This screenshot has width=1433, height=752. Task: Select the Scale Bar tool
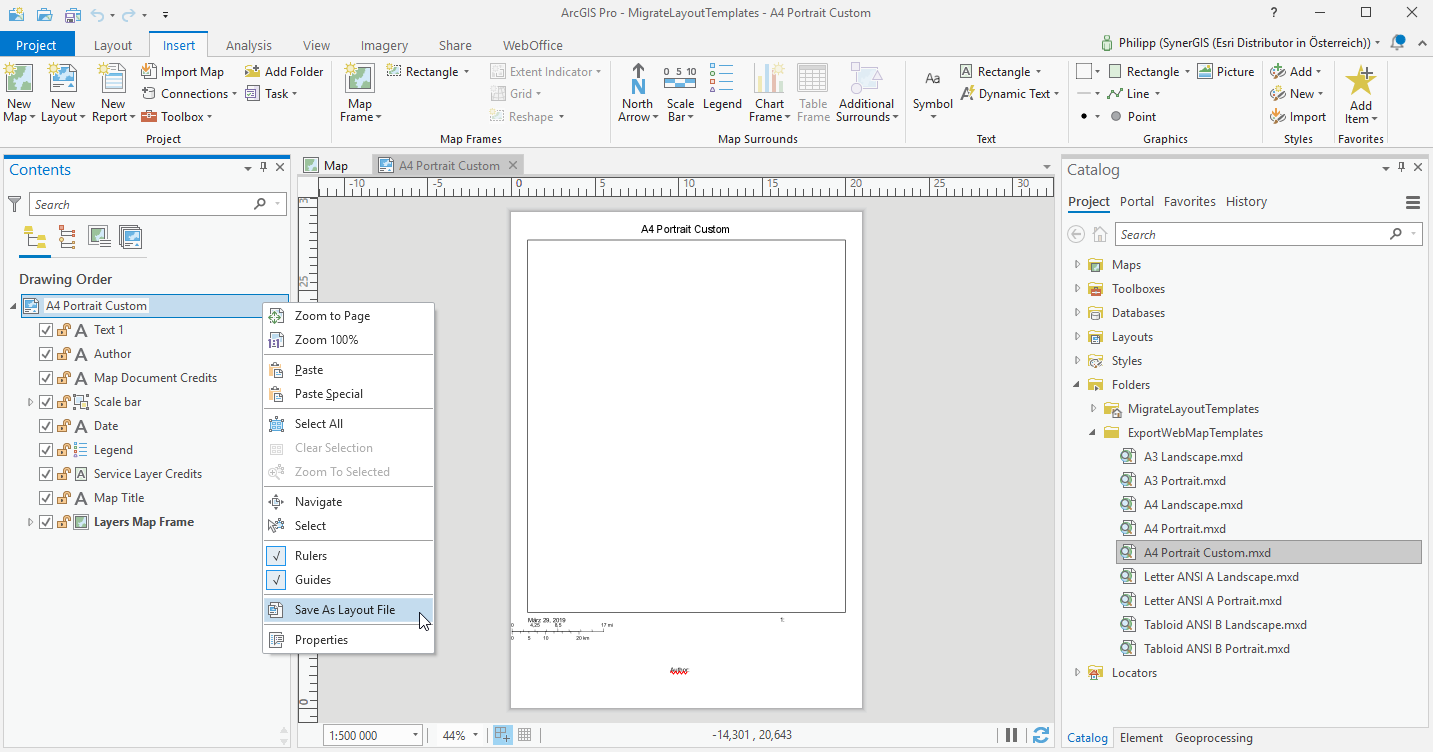680,92
